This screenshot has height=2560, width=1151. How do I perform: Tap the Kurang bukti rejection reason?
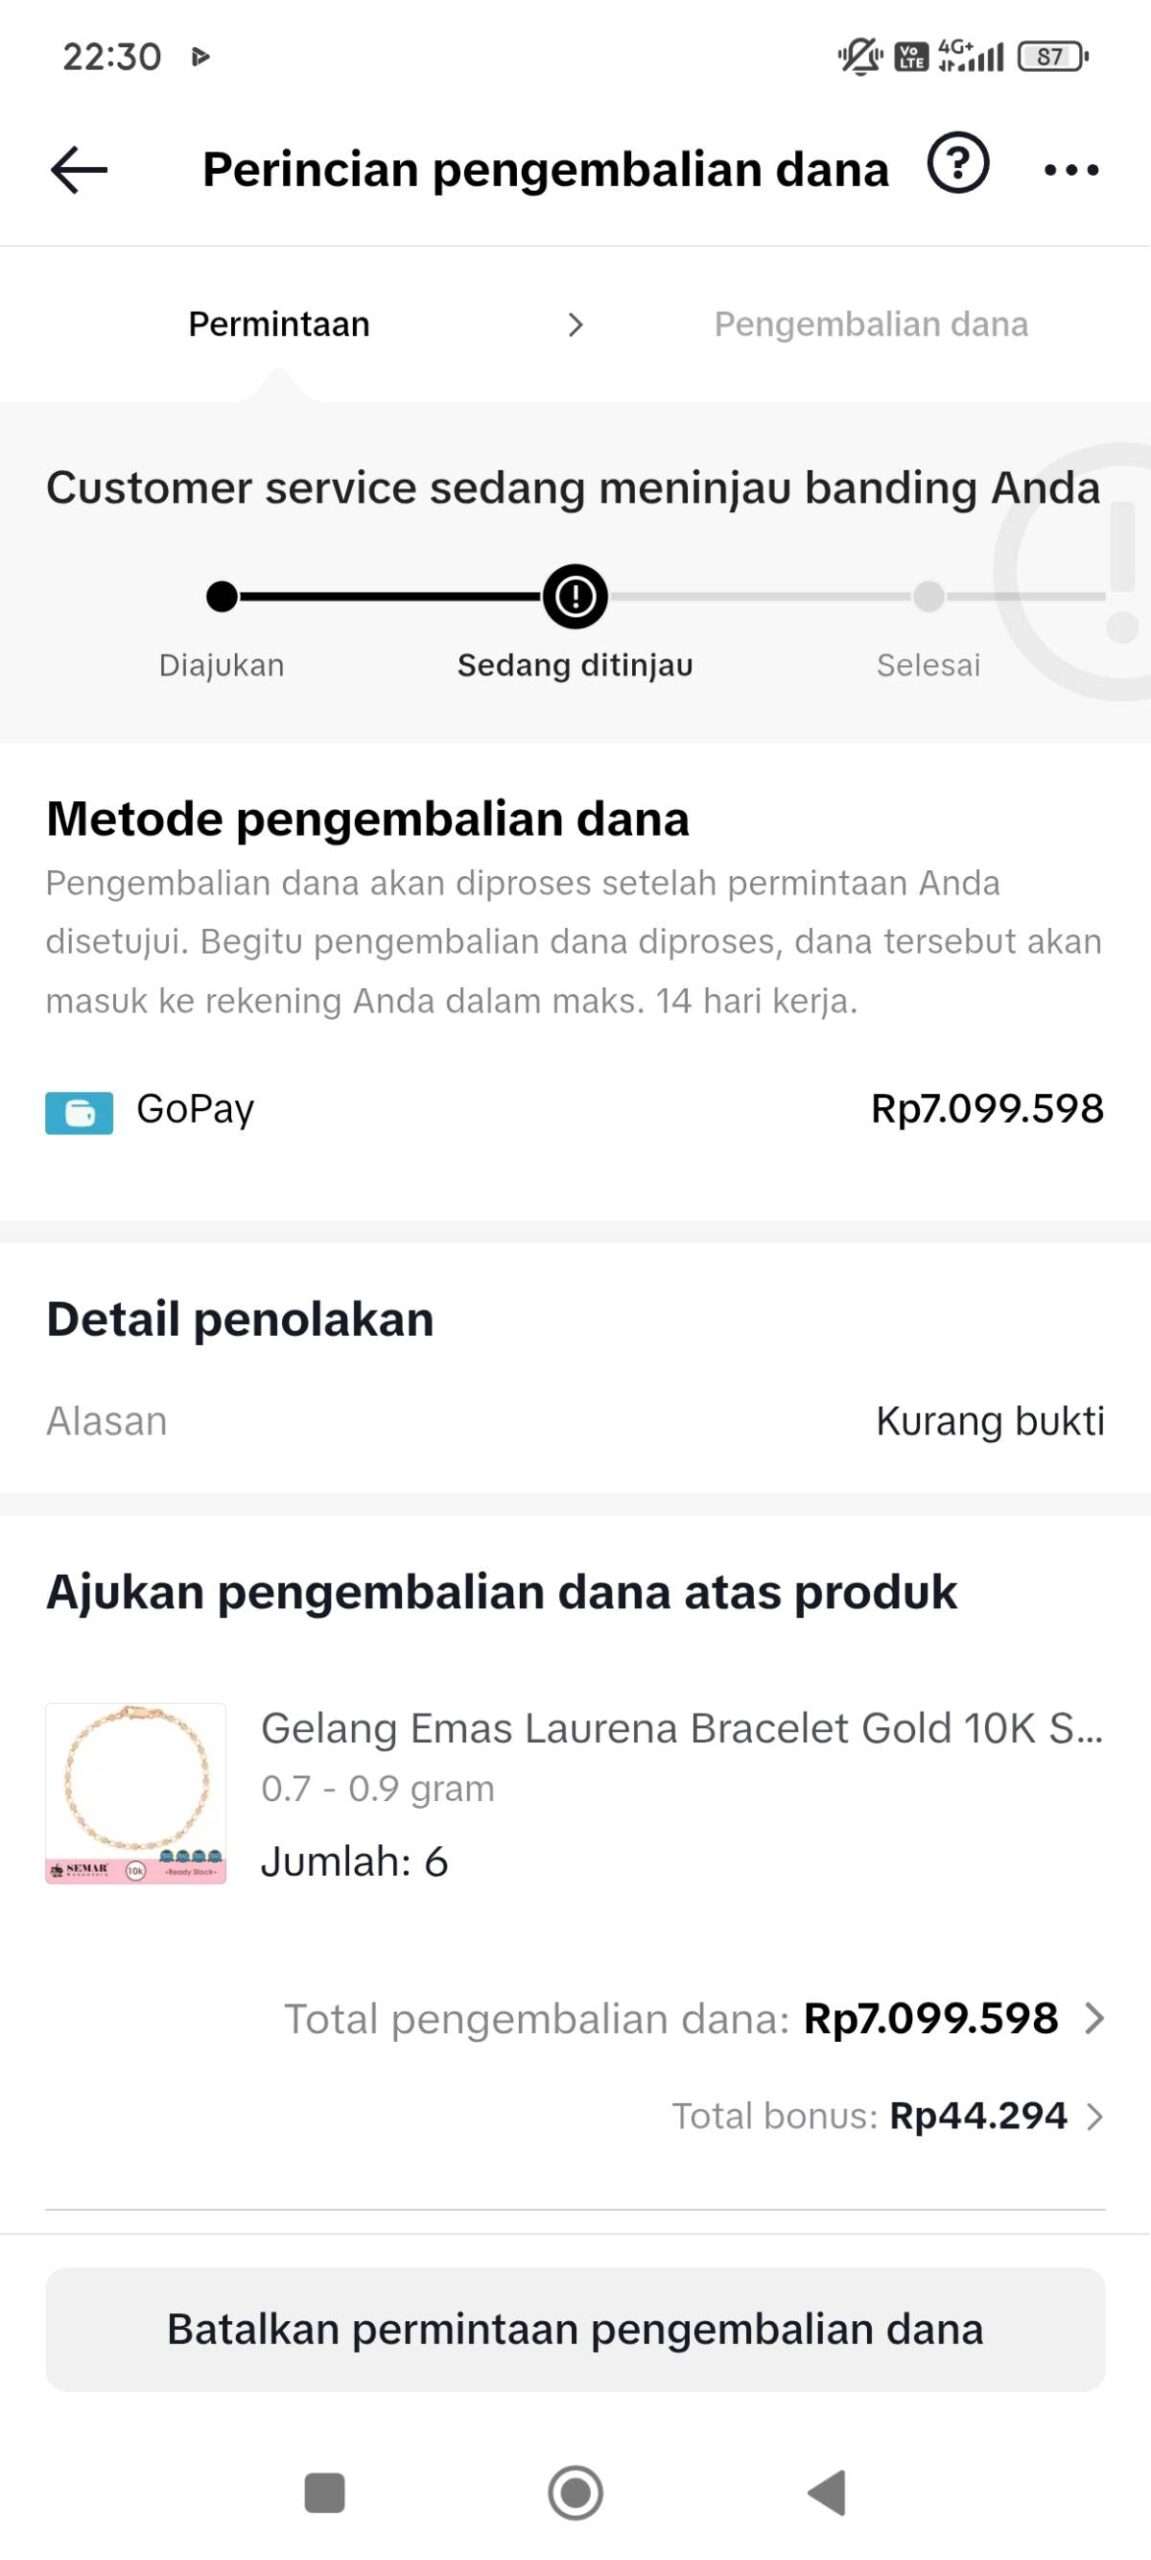pos(989,1421)
